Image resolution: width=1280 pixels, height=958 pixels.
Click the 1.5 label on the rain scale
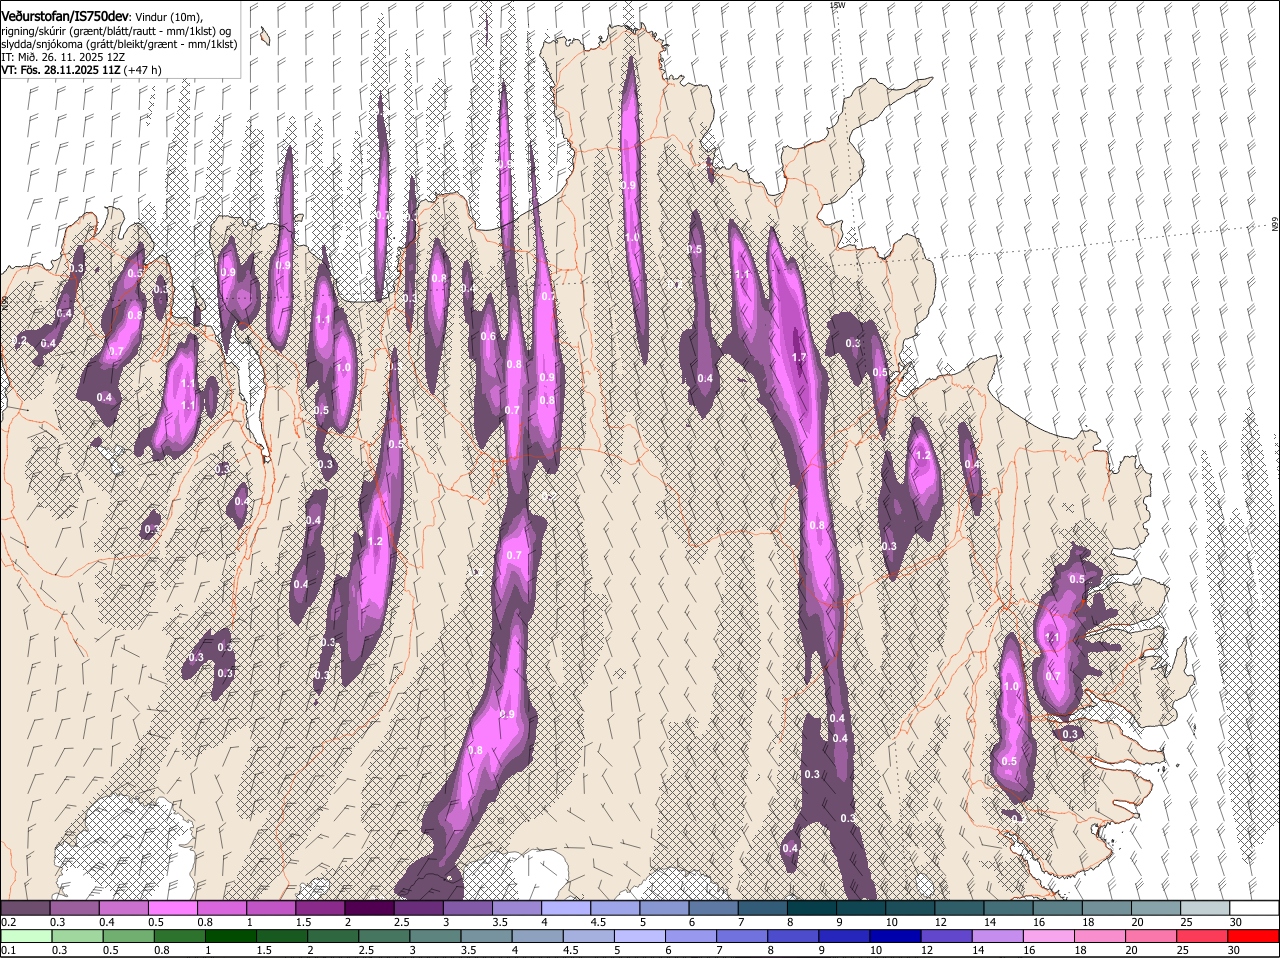pyautogui.click(x=264, y=950)
